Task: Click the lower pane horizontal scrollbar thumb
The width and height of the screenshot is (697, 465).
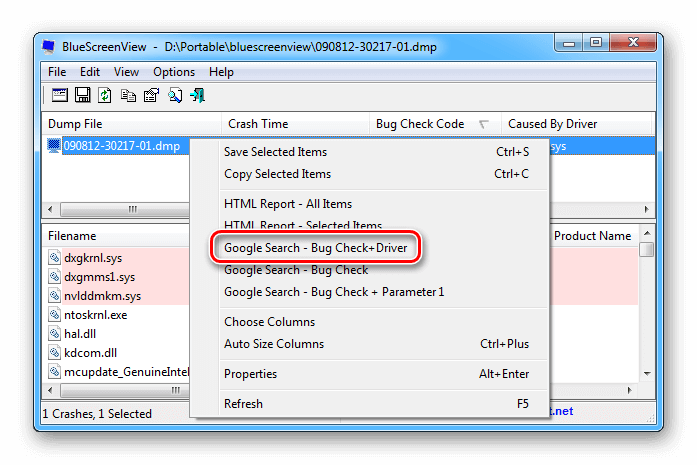Action: [x=125, y=390]
